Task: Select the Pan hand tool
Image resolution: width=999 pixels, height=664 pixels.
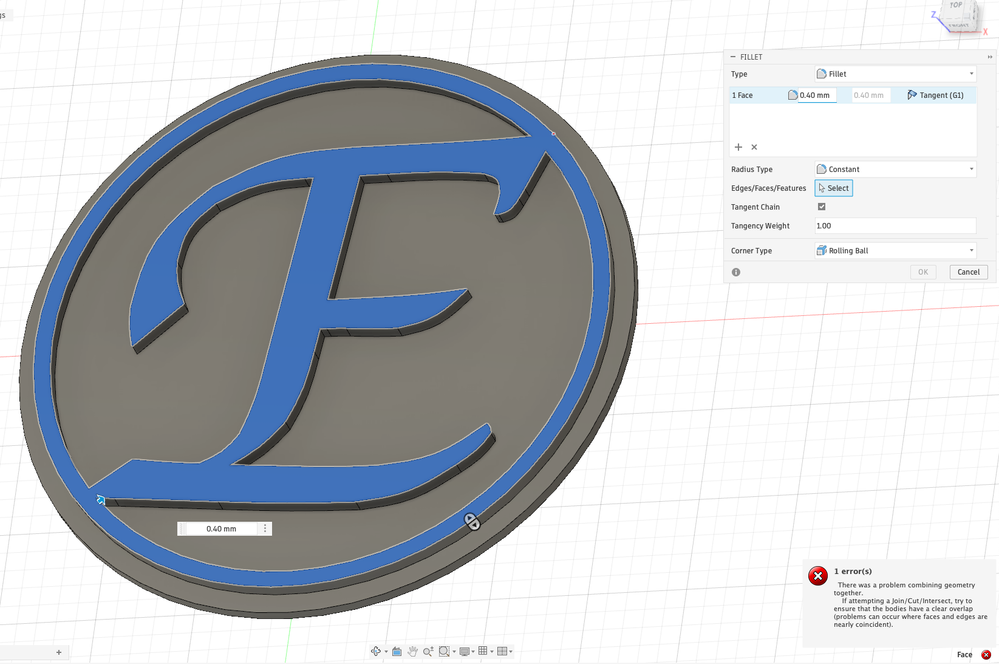Action: (412, 651)
